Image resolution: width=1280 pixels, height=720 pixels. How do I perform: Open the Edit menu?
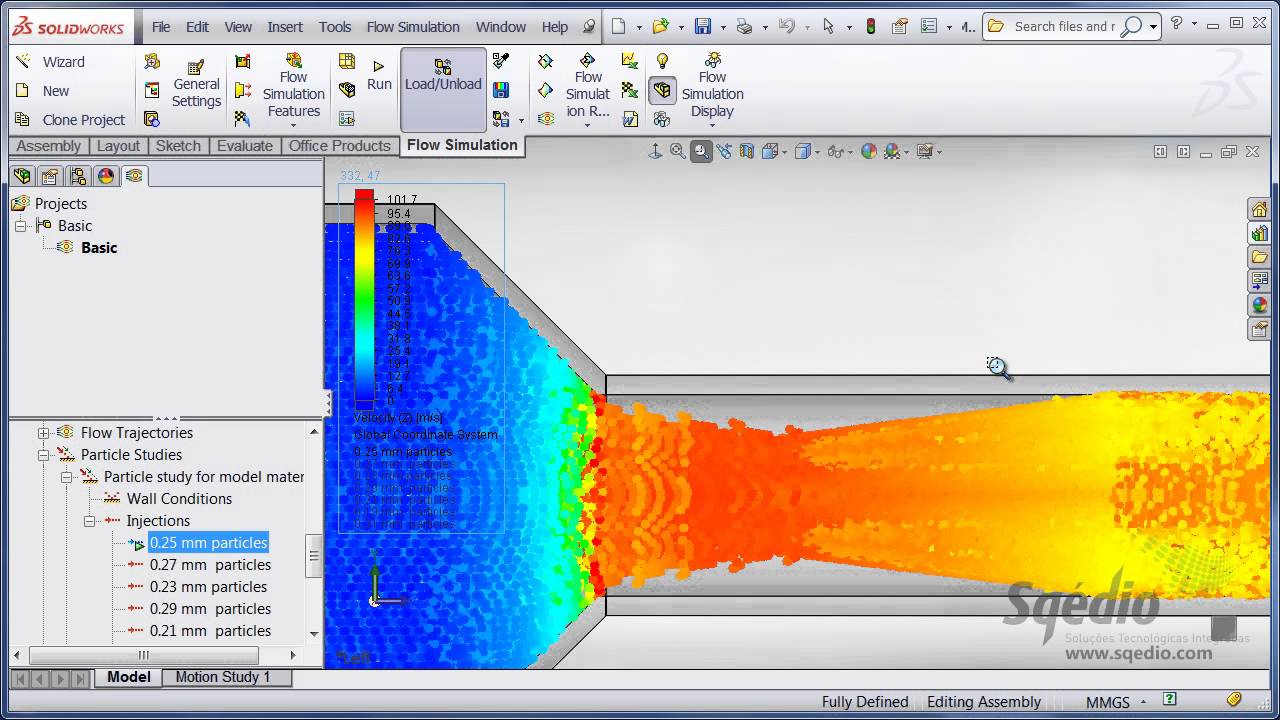tap(198, 27)
